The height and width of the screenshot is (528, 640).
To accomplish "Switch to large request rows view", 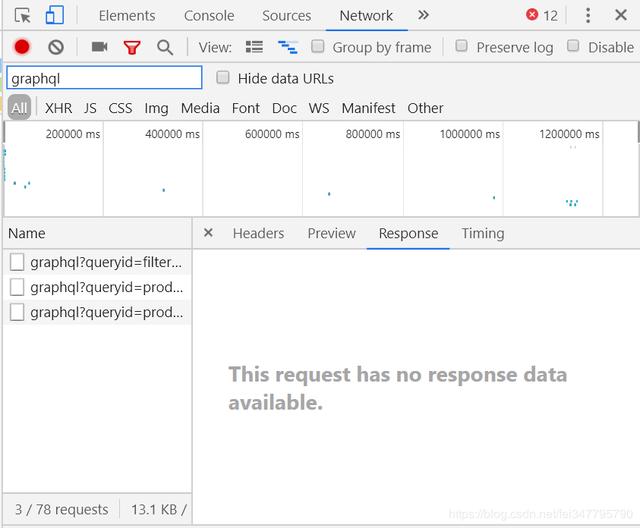I will tap(254, 47).
